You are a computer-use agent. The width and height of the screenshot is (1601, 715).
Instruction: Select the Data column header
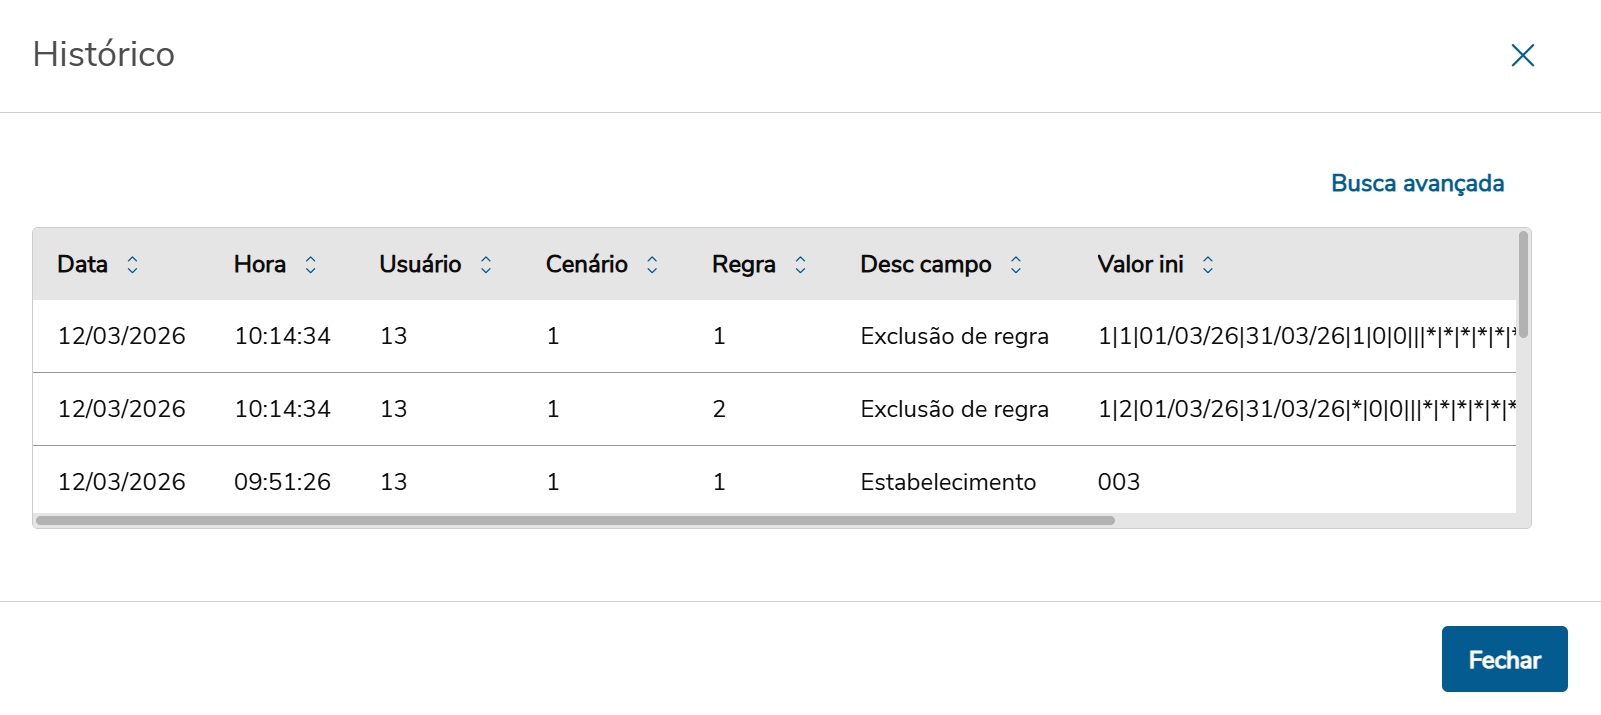[x=83, y=264]
